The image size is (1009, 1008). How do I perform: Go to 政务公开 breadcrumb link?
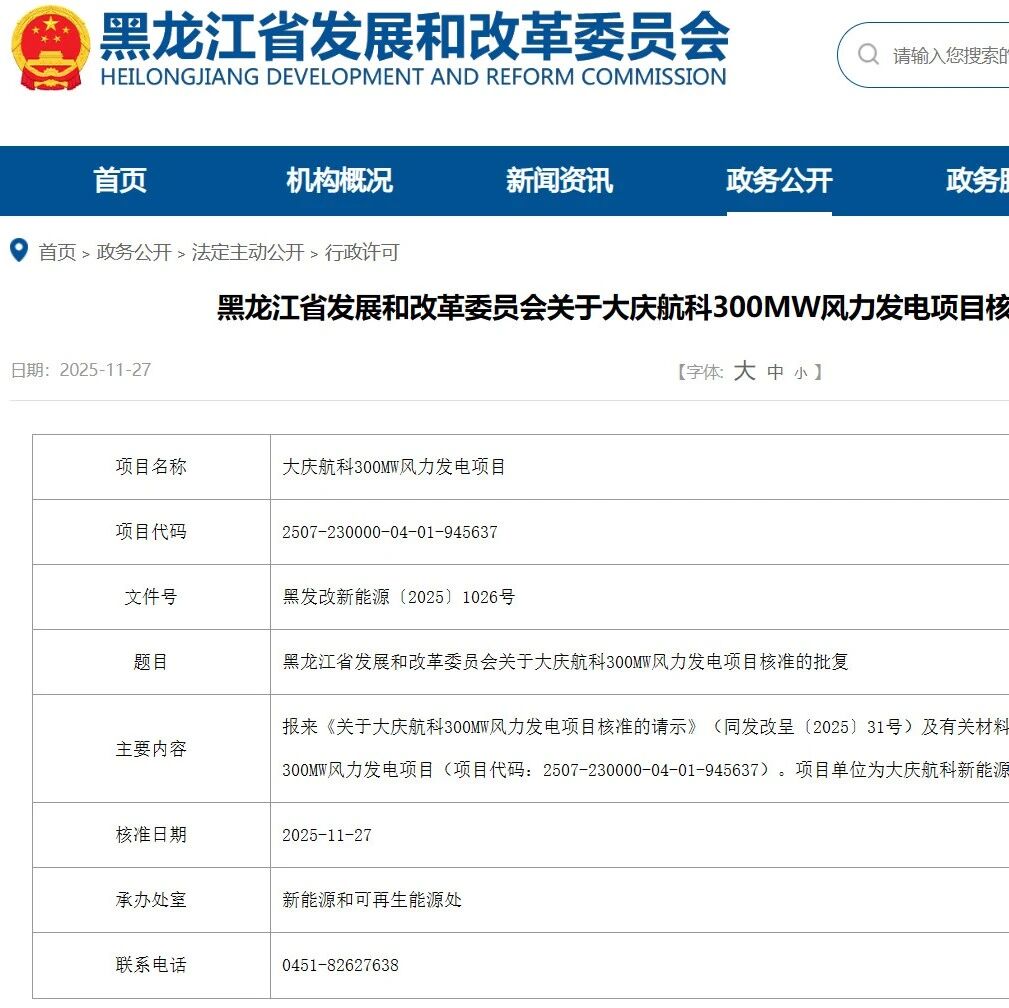(134, 252)
